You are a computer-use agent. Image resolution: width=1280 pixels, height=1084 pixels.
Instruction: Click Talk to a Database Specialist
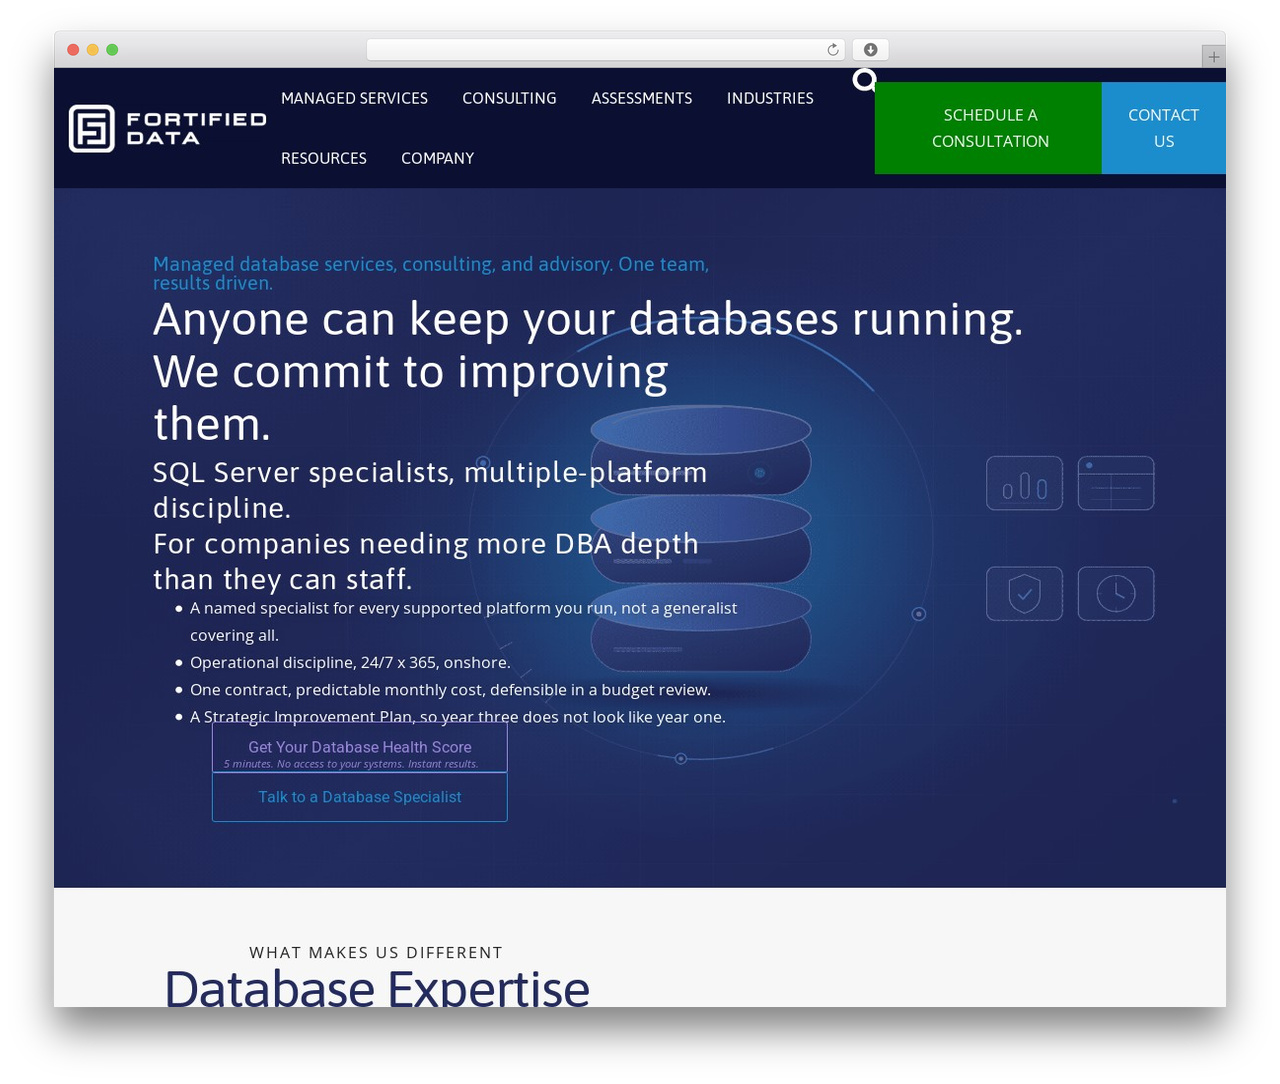tap(360, 797)
